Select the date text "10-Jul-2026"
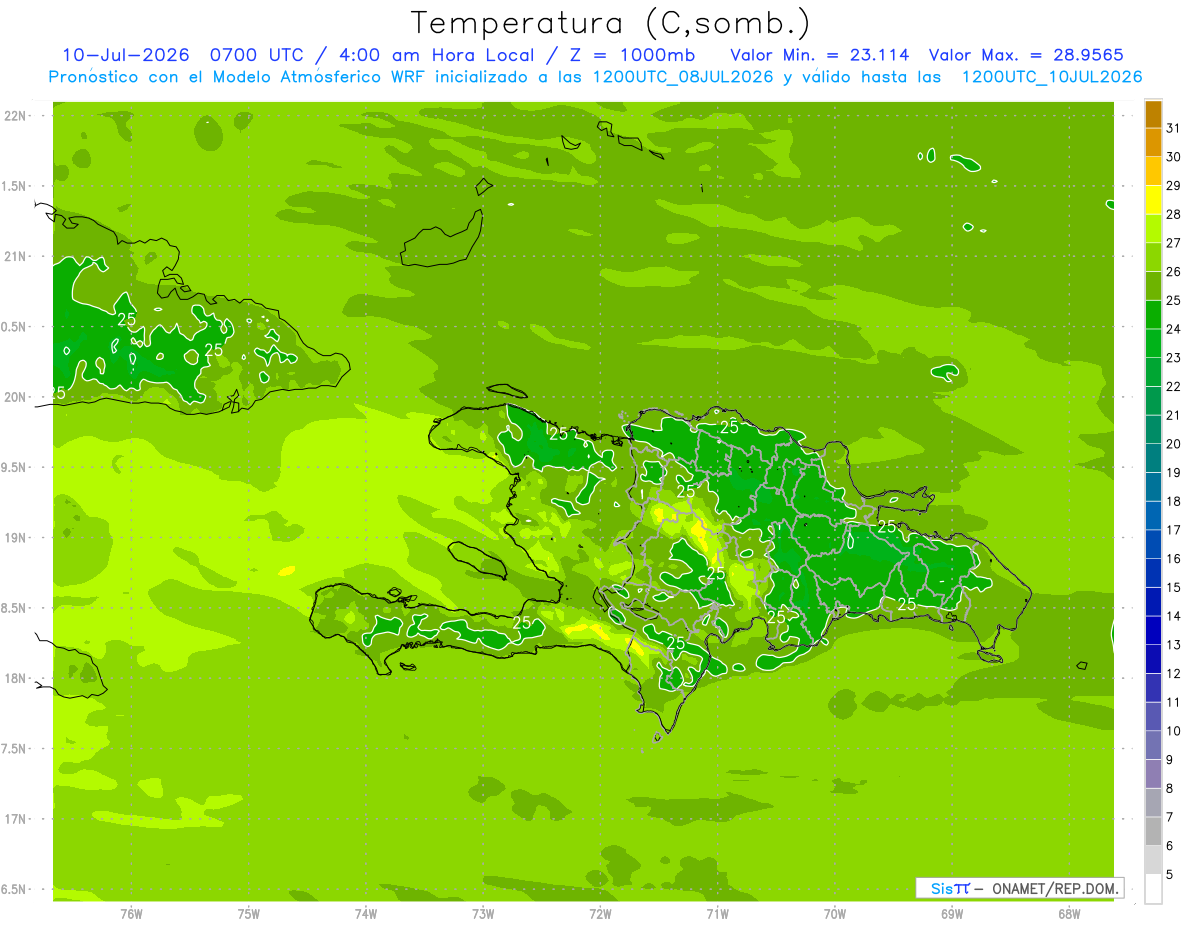1200x927 pixels. click(126, 55)
